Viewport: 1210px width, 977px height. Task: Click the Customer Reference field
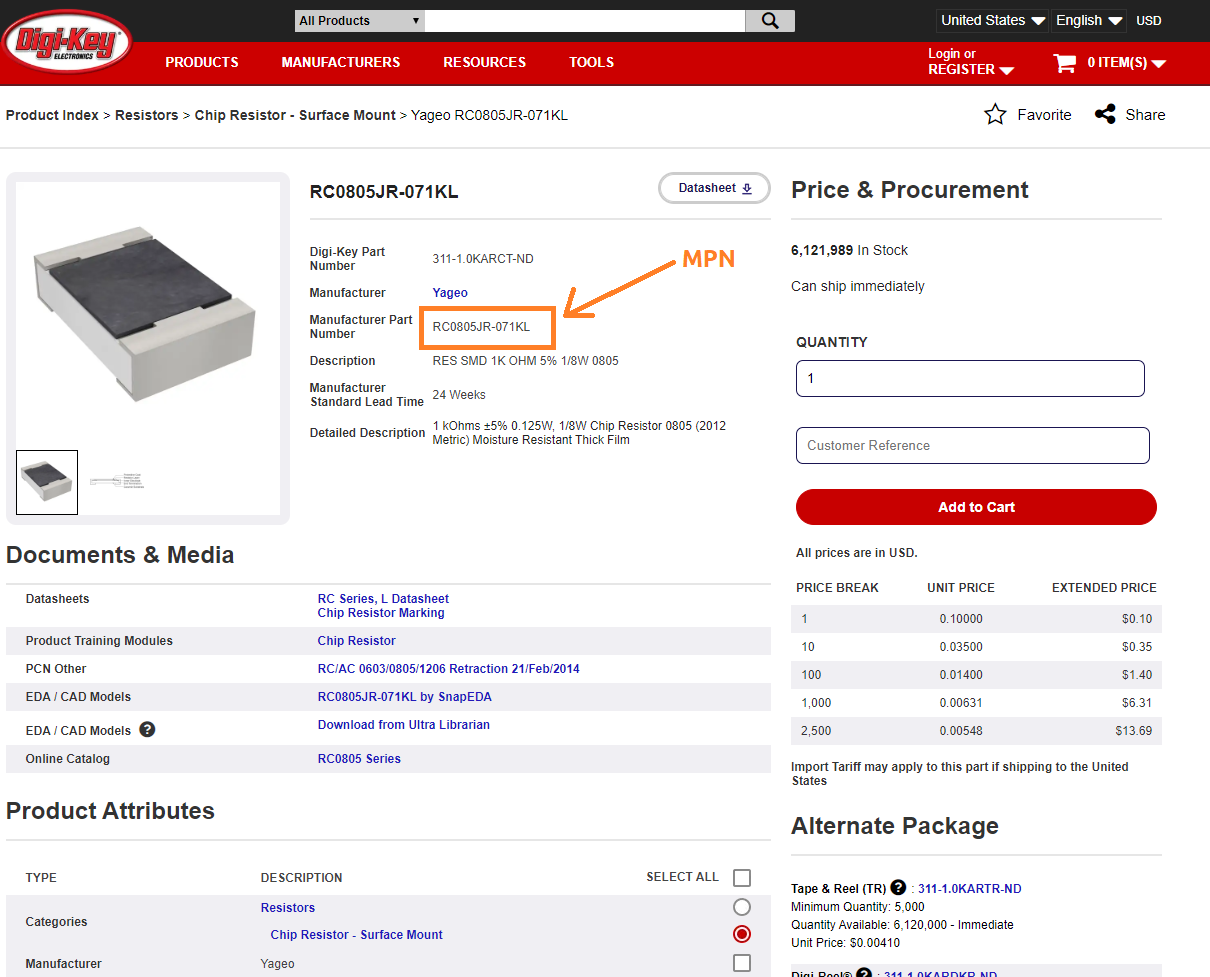pyautogui.click(x=973, y=445)
